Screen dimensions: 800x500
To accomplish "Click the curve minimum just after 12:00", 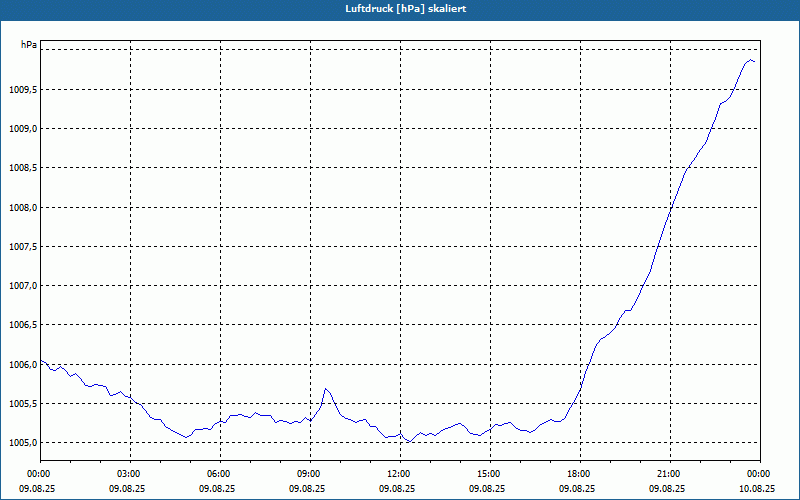I will pos(409,441).
